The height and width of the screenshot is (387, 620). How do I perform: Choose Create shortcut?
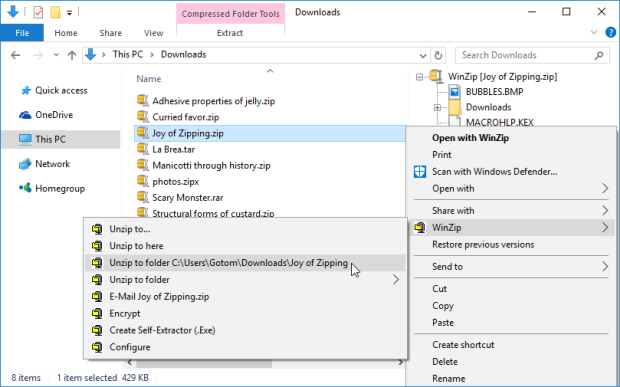click(463, 345)
